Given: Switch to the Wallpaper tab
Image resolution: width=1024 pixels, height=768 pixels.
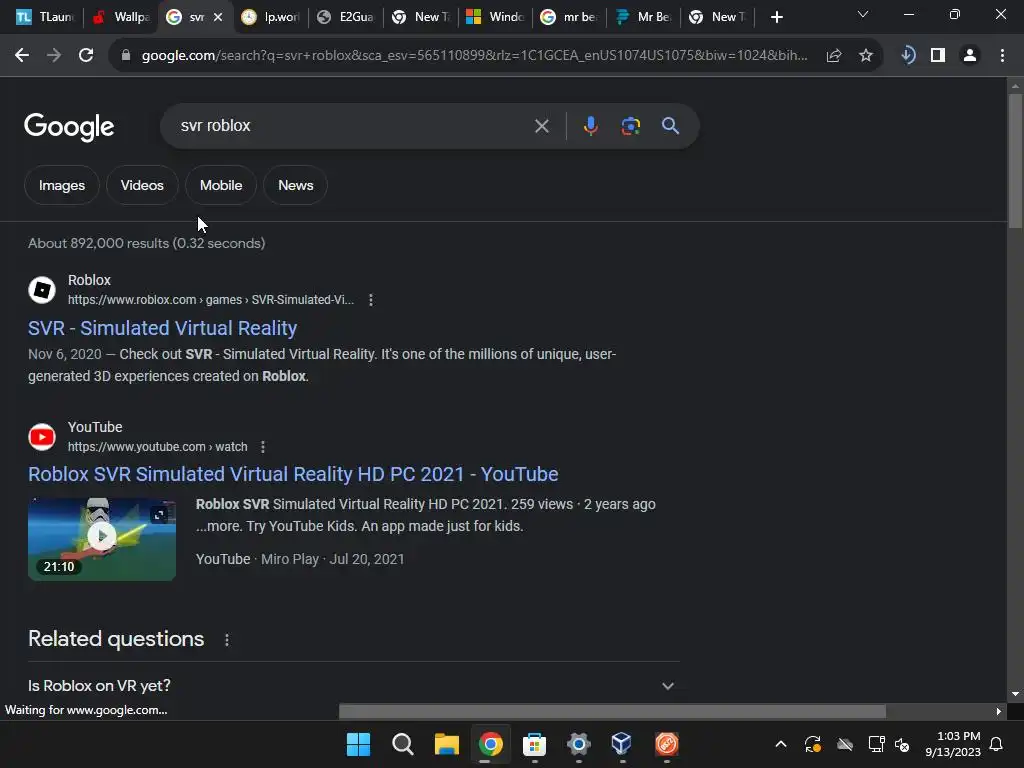Looking at the screenshot, I should point(121,18).
